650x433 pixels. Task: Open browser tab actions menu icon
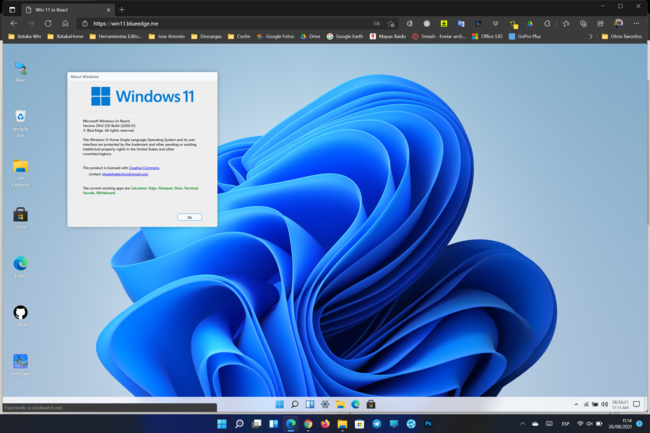(12, 10)
